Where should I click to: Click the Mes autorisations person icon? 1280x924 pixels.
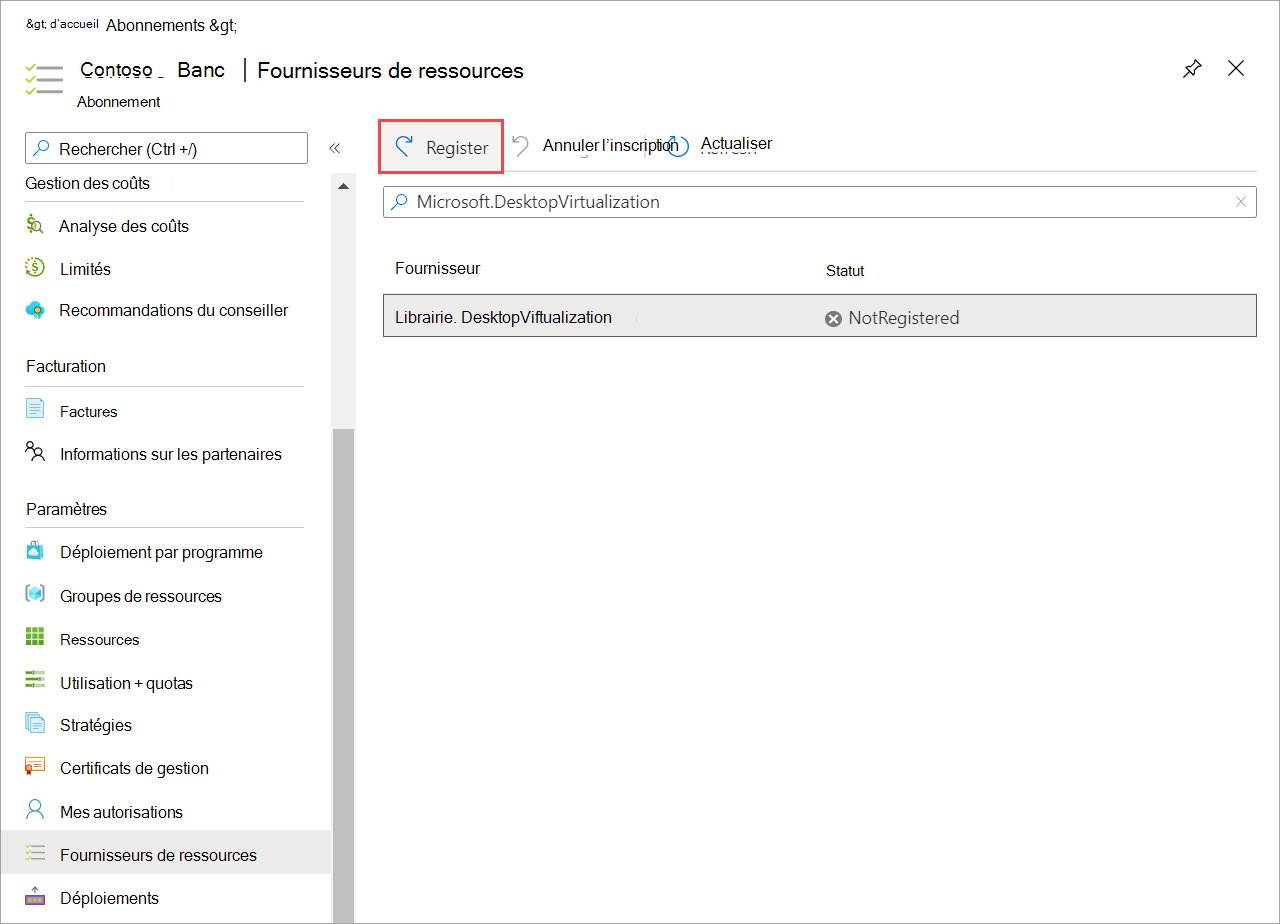(x=35, y=809)
